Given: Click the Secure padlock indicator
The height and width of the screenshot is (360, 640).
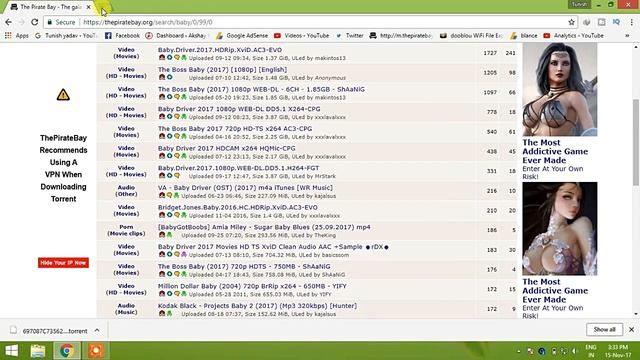Looking at the screenshot, I should (x=61, y=22).
